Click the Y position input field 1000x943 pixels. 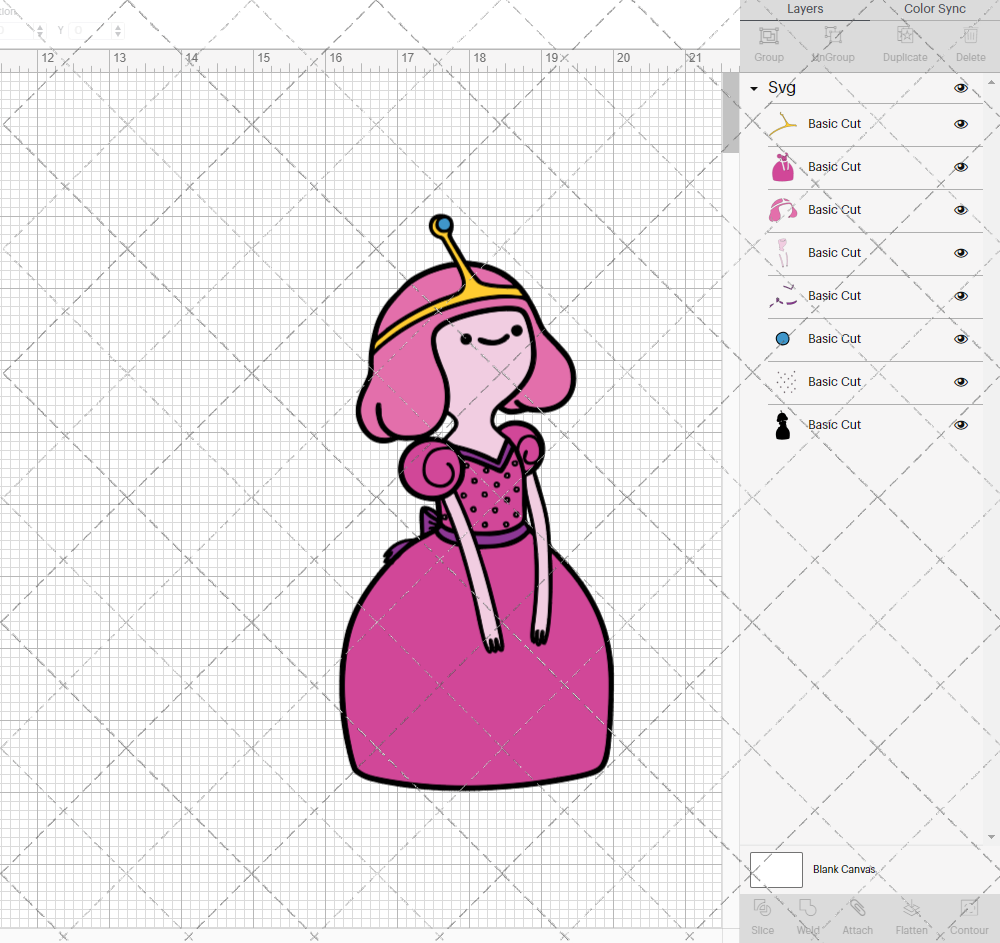tap(91, 30)
